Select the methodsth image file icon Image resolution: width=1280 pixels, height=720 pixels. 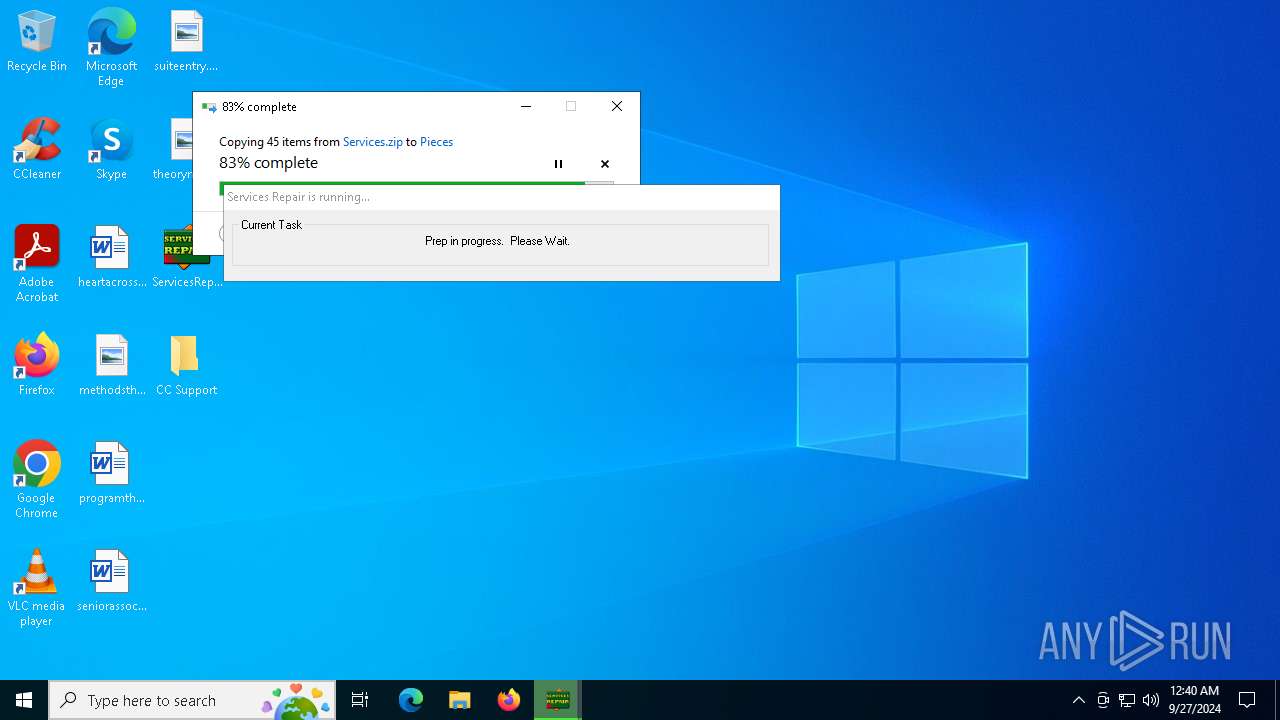click(111, 366)
